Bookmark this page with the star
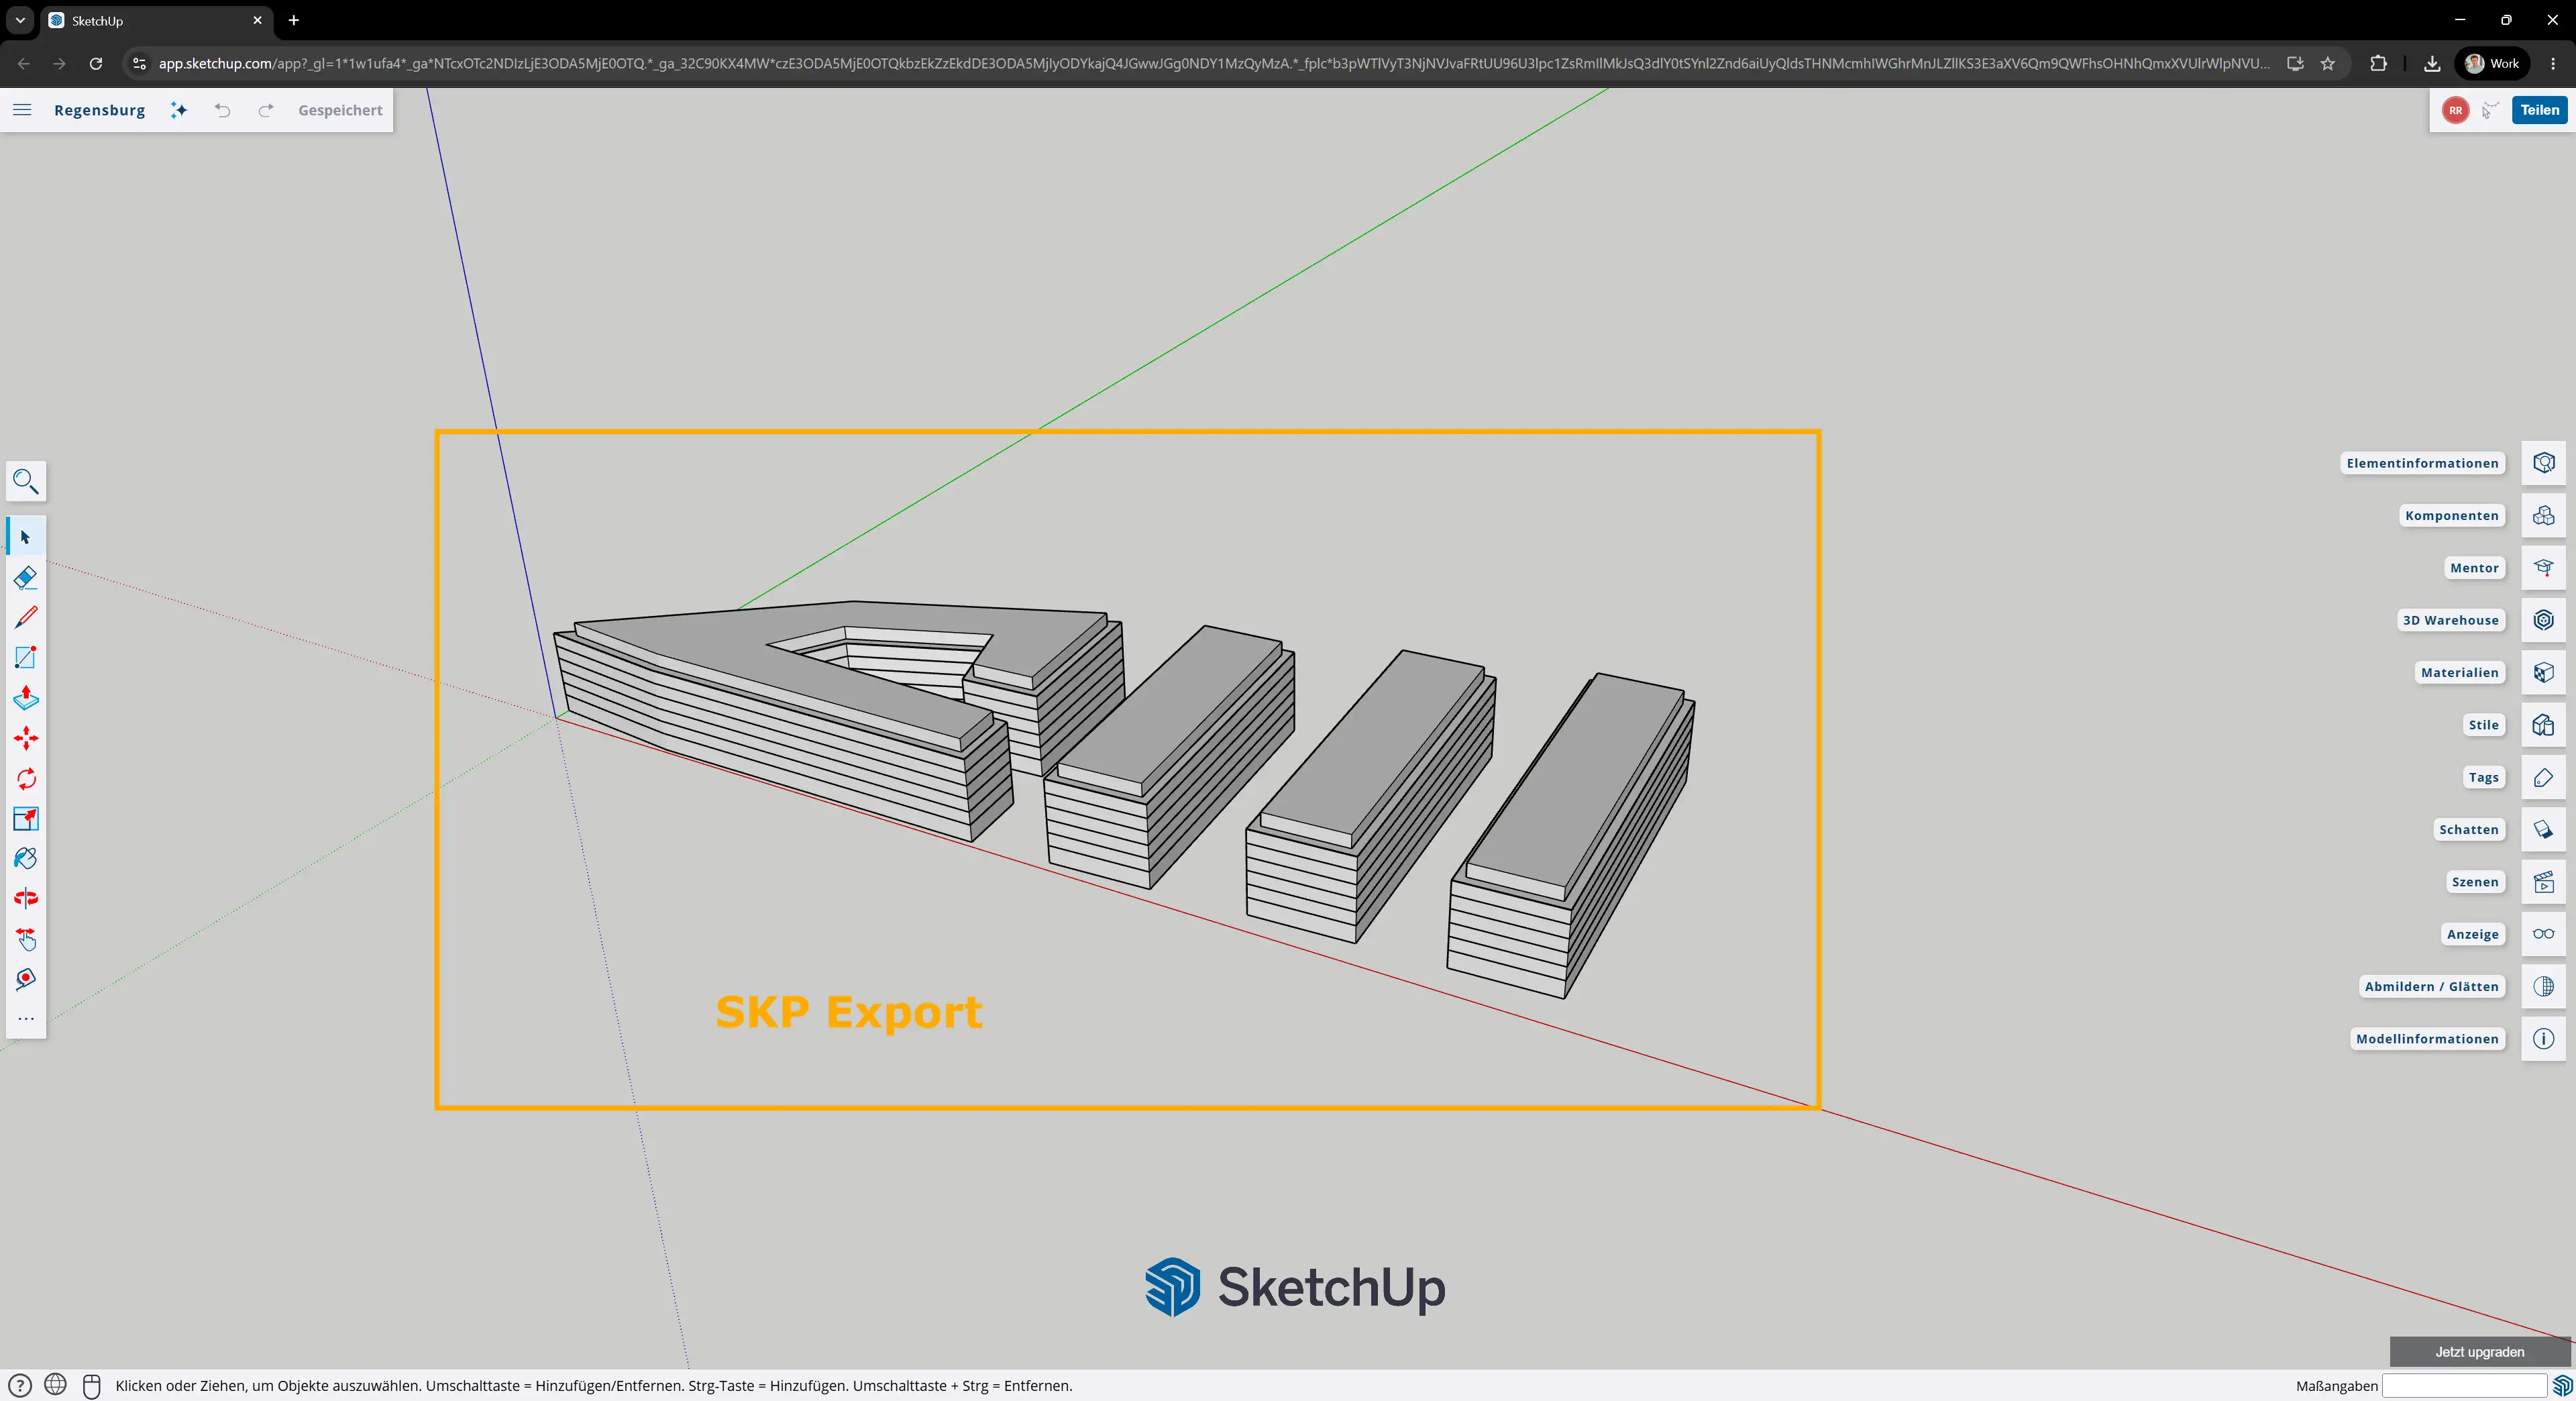2576x1401 pixels. click(x=2328, y=63)
